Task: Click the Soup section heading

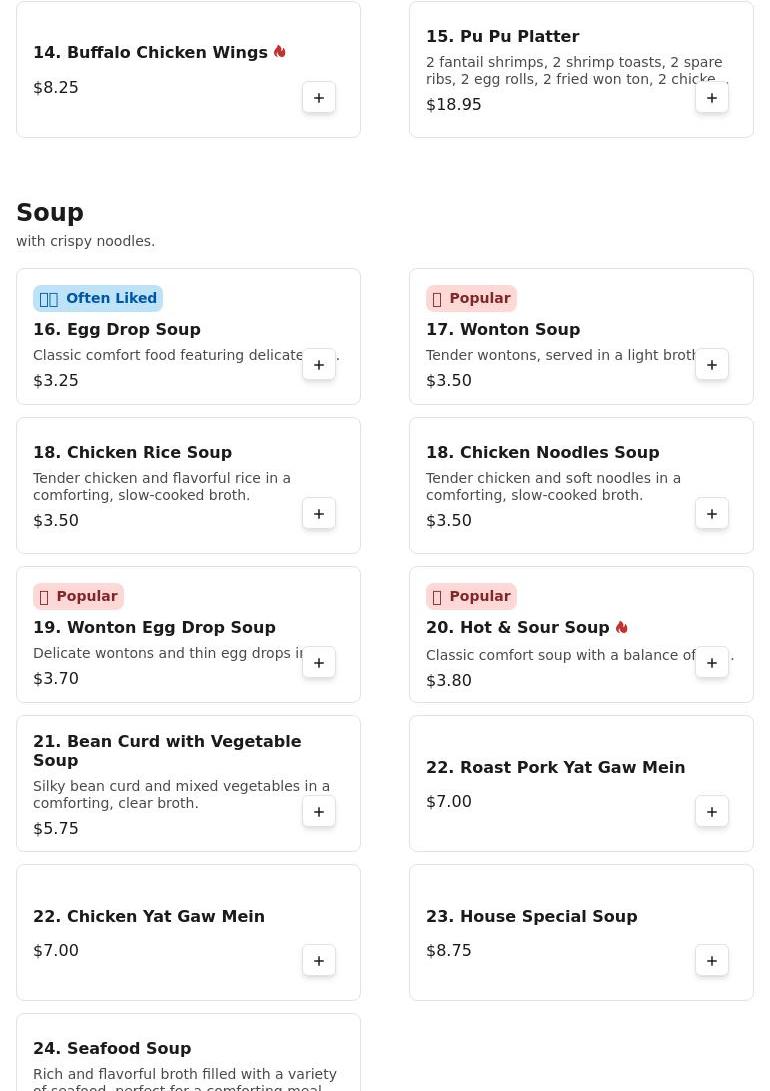Action: click(50, 212)
